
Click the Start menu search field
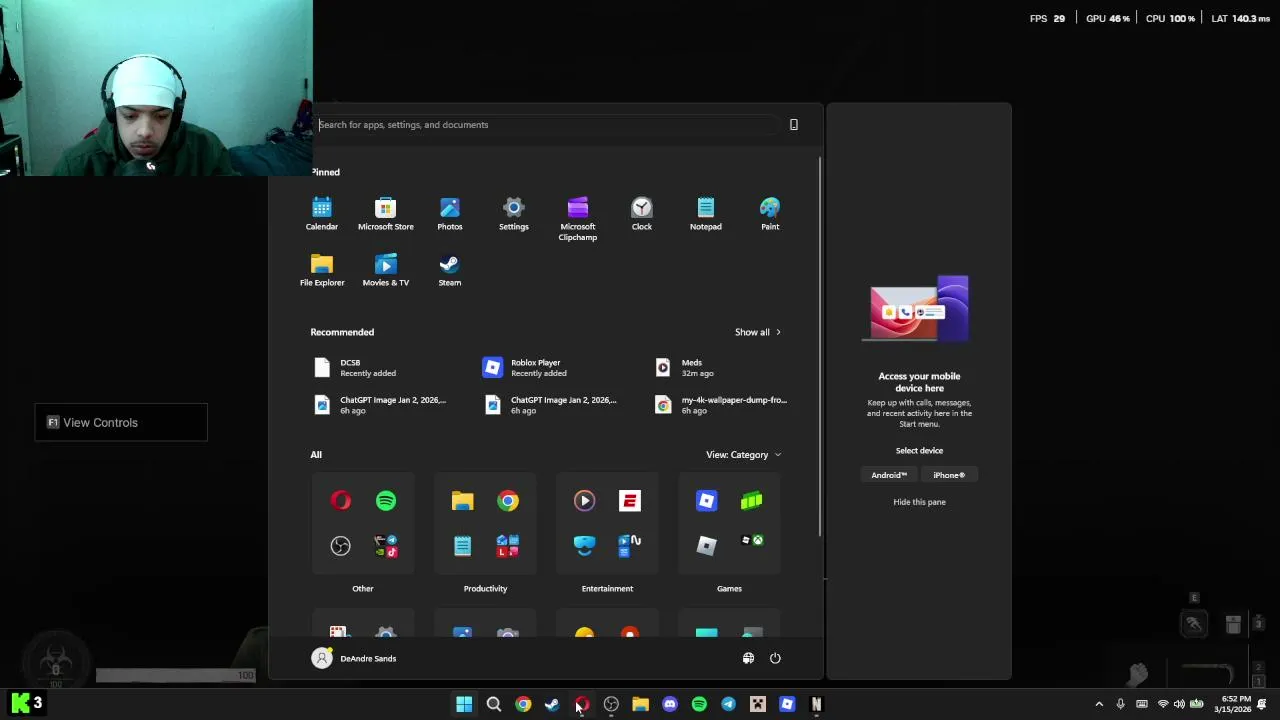[x=547, y=125]
